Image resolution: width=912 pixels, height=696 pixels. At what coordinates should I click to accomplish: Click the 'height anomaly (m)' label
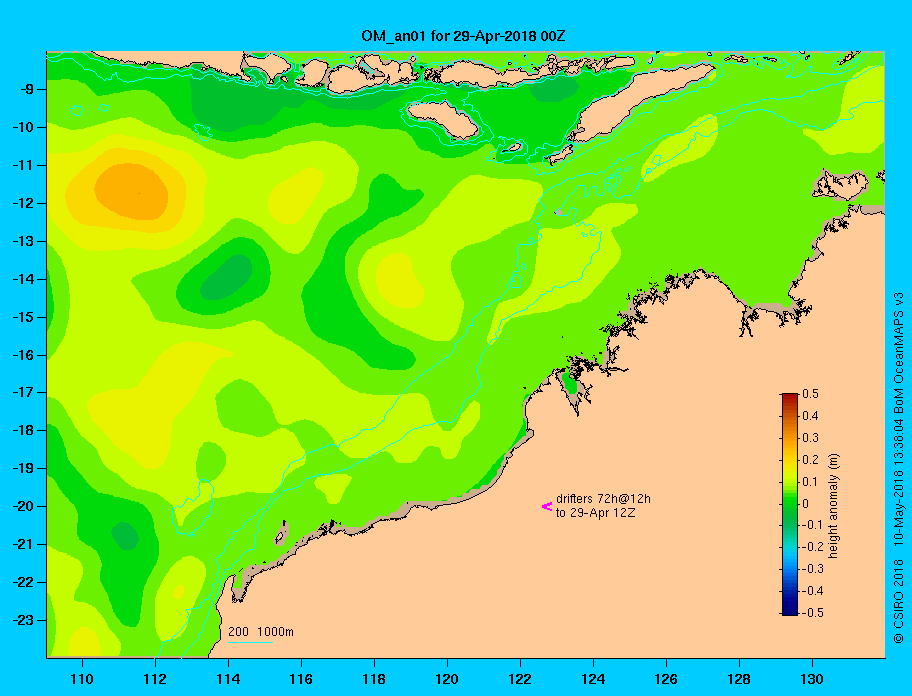pos(833,506)
